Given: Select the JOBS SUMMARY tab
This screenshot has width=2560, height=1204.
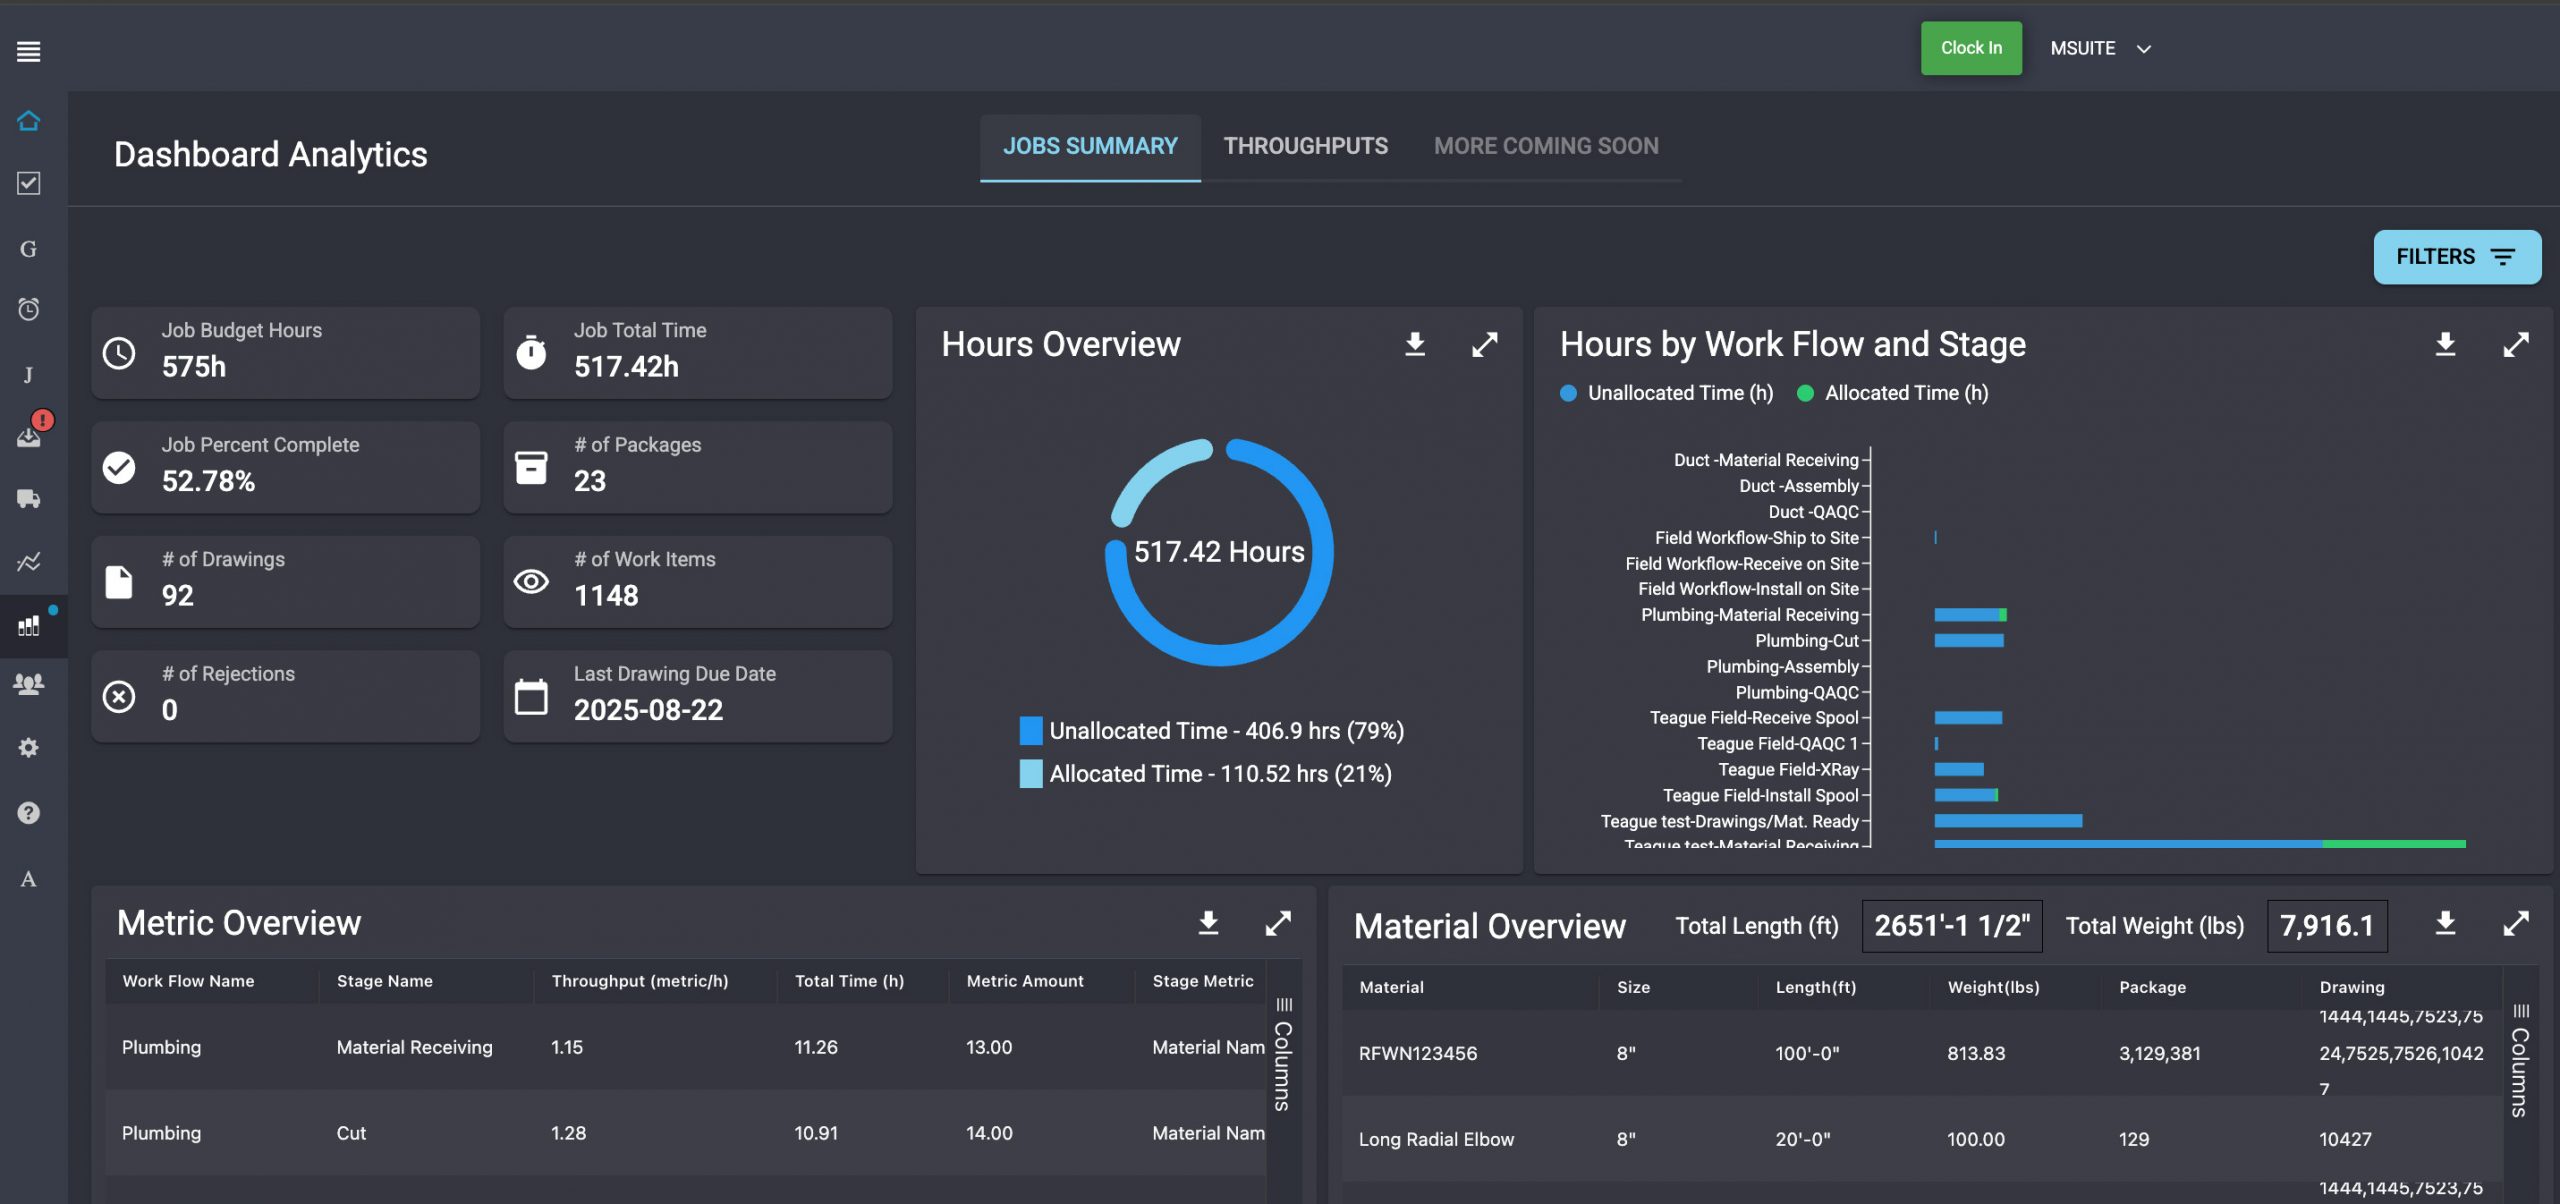Looking at the screenshot, I should (x=1090, y=146).
